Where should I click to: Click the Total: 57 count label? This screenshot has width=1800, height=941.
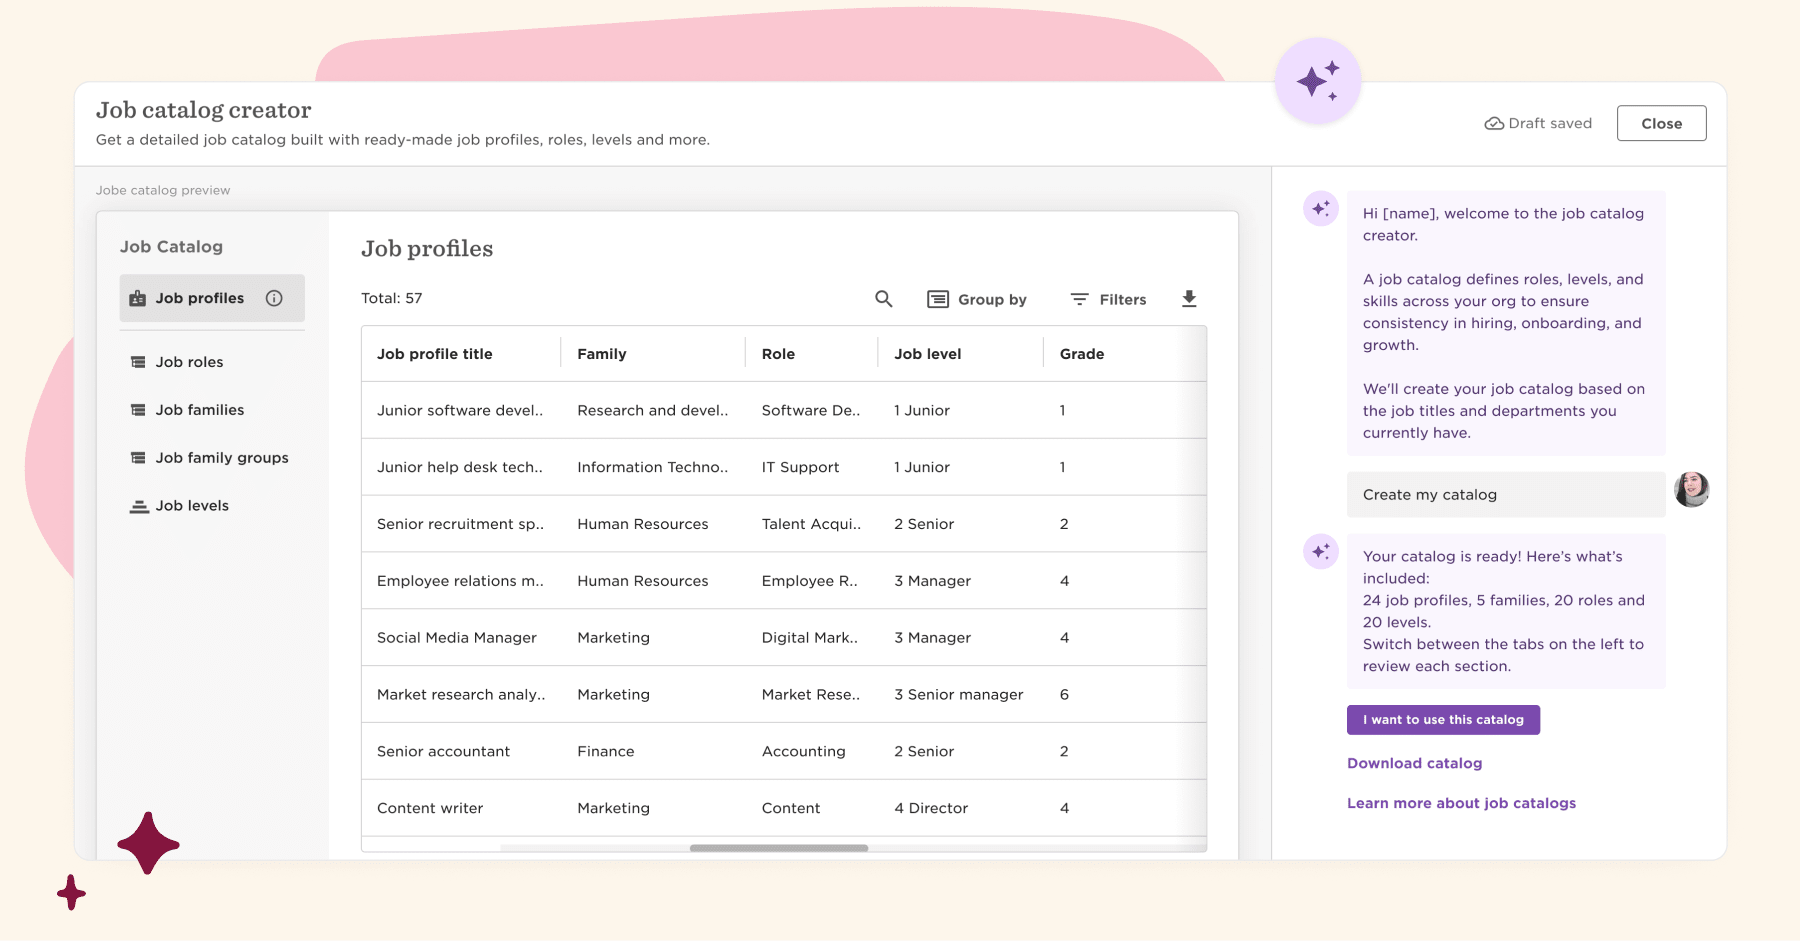pyautogui.click(x=392, y=298)
